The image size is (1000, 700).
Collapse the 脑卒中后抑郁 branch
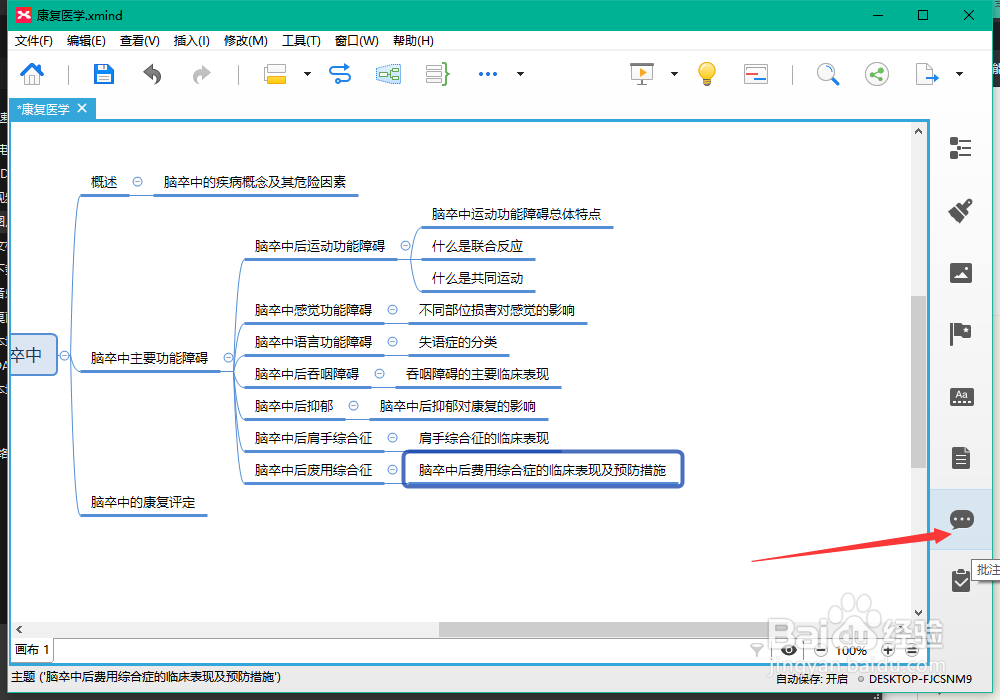tap(353, 405)
